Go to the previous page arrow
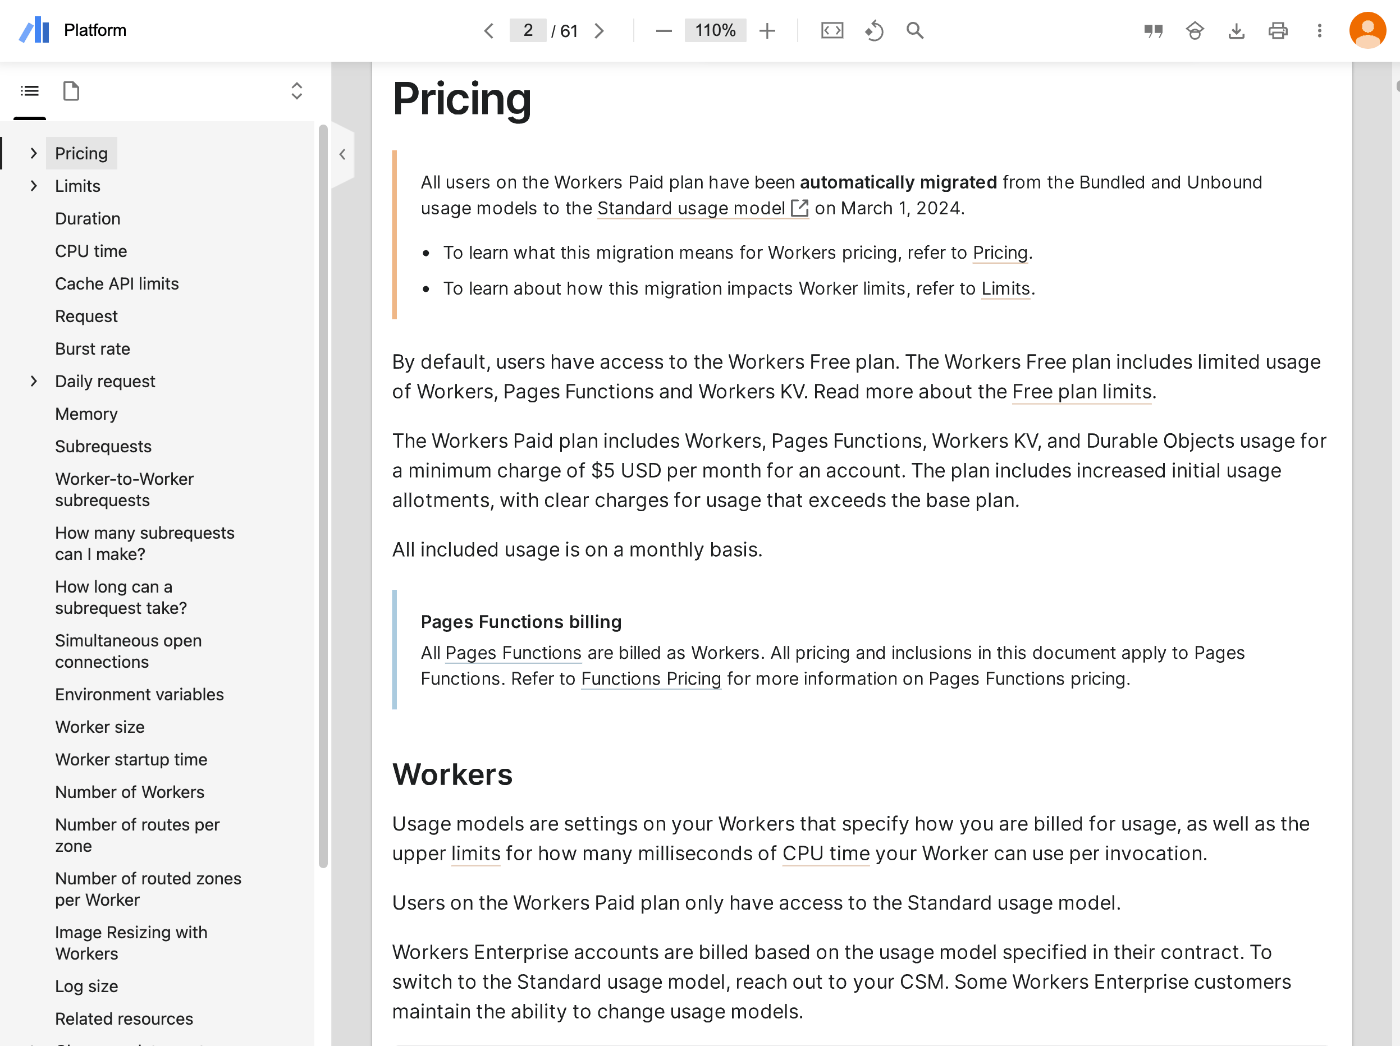This screenshot has width=1400, height=1046. click(x=489, y=31)
